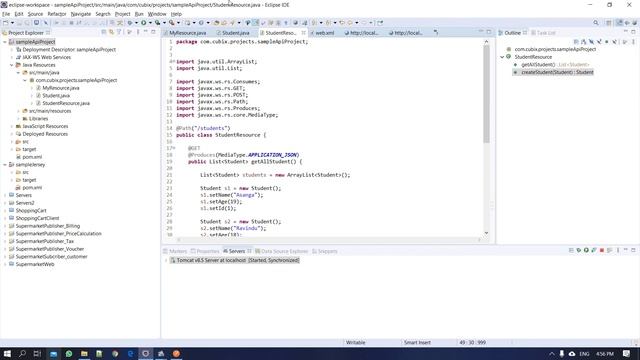640x360 pixels.
Task: Open WhatsApp from the taskbar
Action: [x=69, y=353]
